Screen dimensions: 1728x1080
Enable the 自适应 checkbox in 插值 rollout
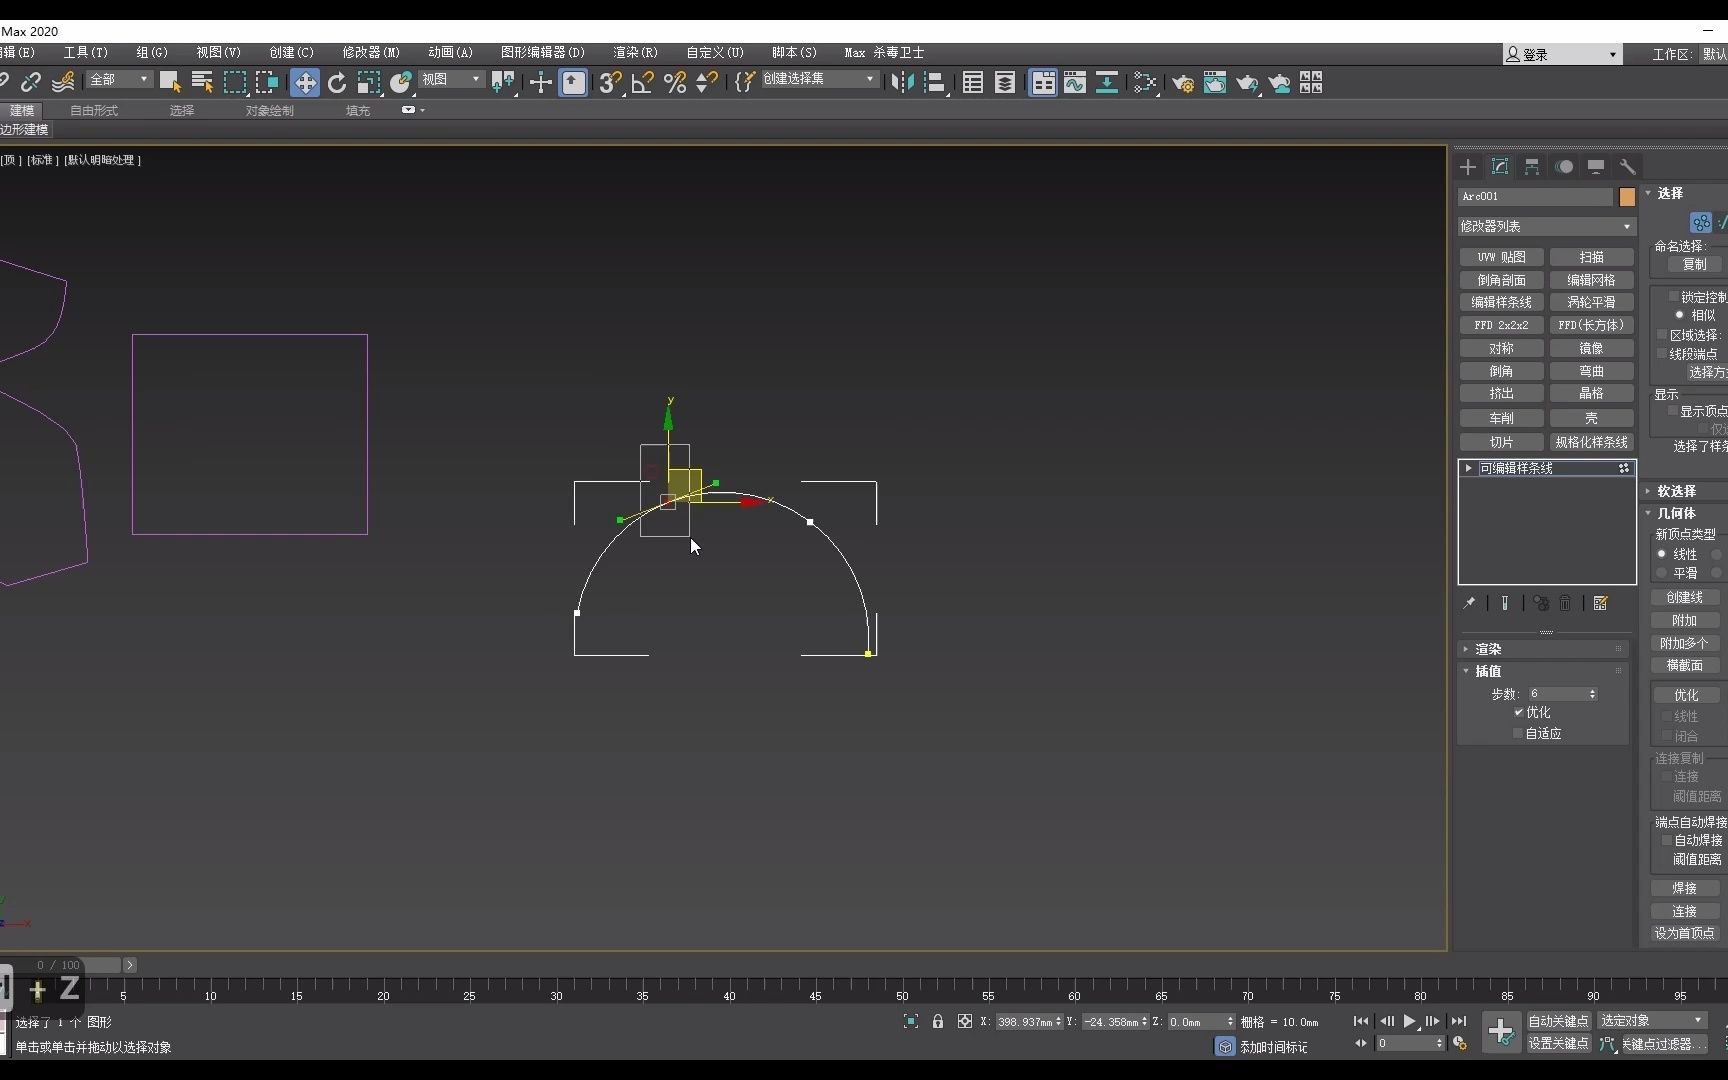pyautogui.click(x=1517, y=734)
